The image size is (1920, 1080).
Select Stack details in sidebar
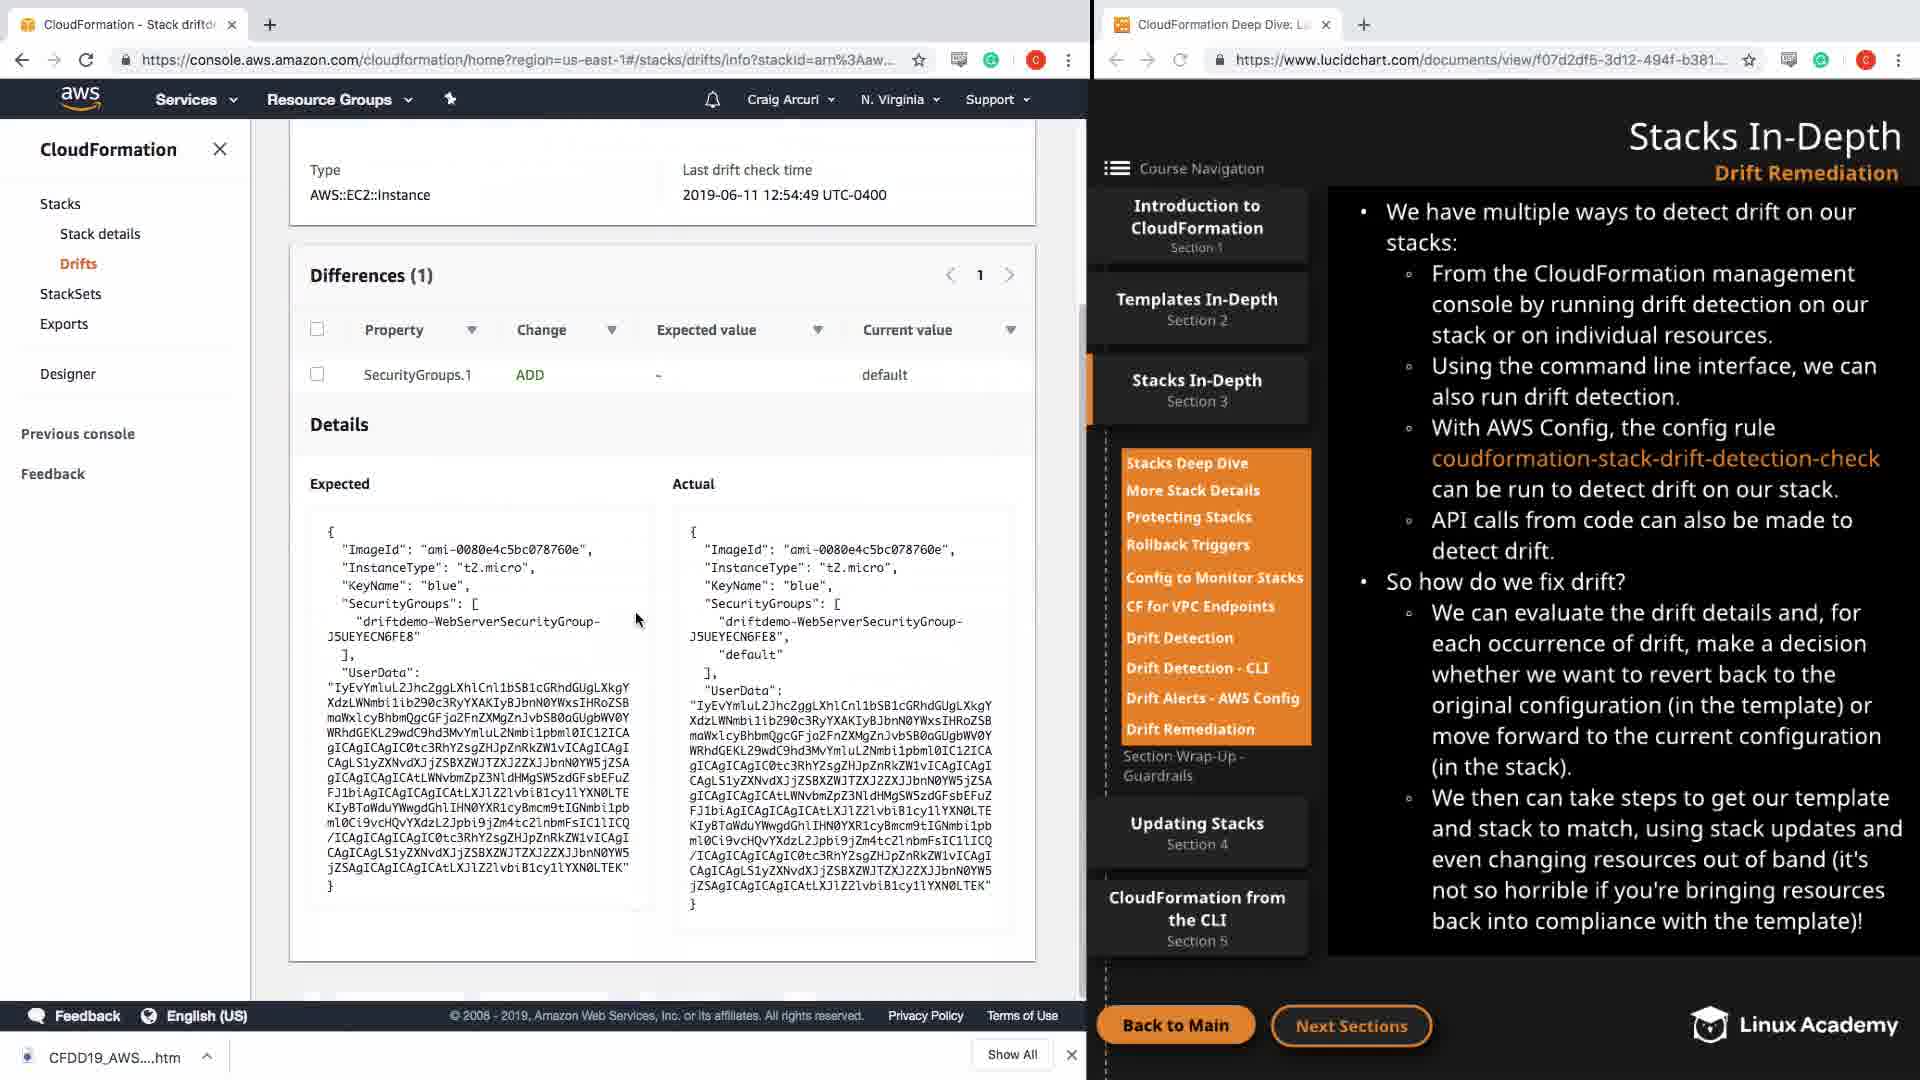pyautogui.click(x=100, y=234)
